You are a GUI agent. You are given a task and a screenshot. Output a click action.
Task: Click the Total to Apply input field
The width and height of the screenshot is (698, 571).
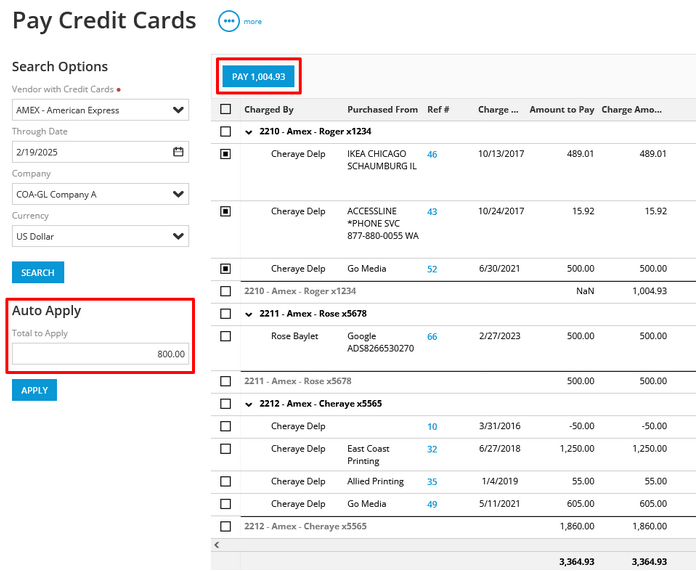point(100,354)
